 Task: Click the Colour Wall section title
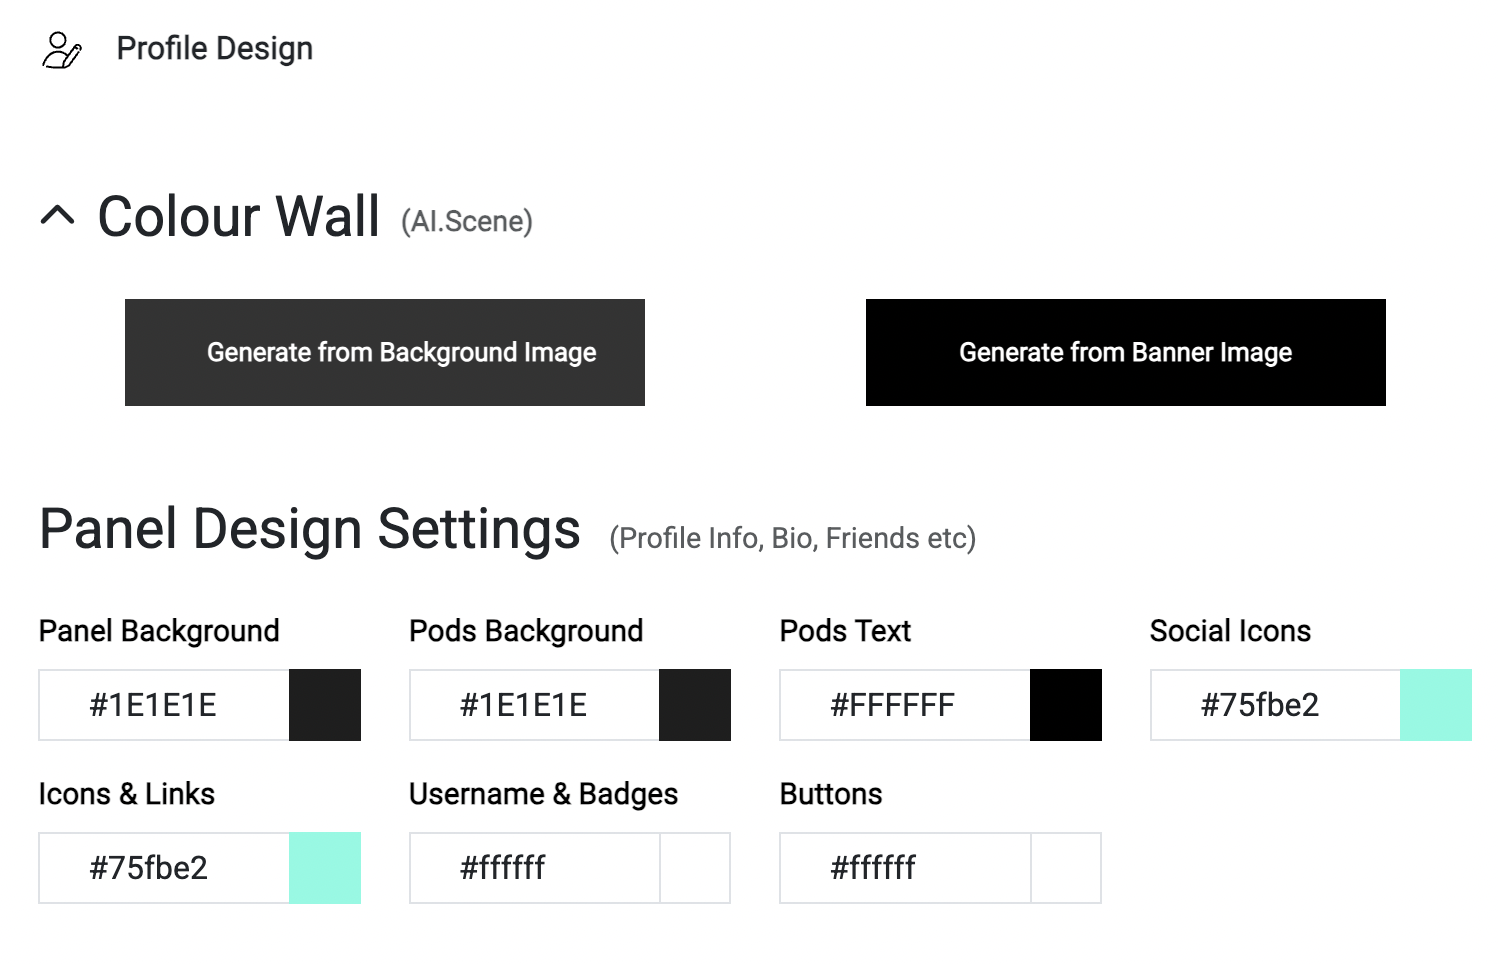238,216
